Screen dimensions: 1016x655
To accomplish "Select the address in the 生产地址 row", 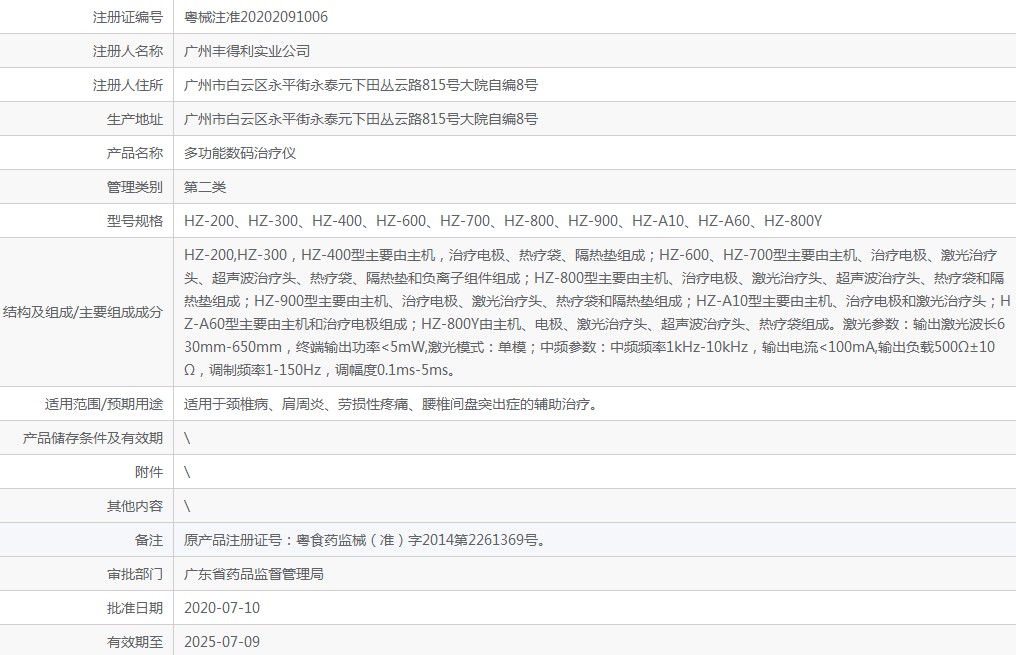I will click(361, 119).
